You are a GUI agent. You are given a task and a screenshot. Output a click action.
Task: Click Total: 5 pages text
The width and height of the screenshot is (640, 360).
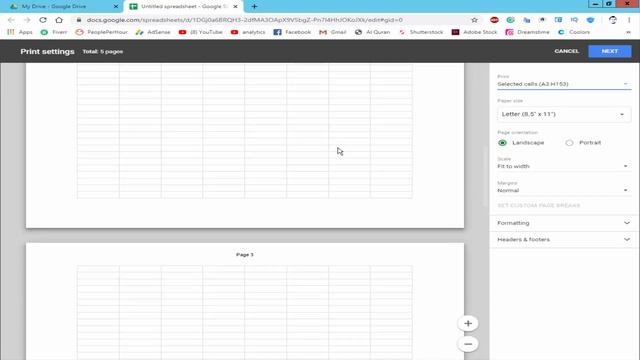tap(102, 51)
